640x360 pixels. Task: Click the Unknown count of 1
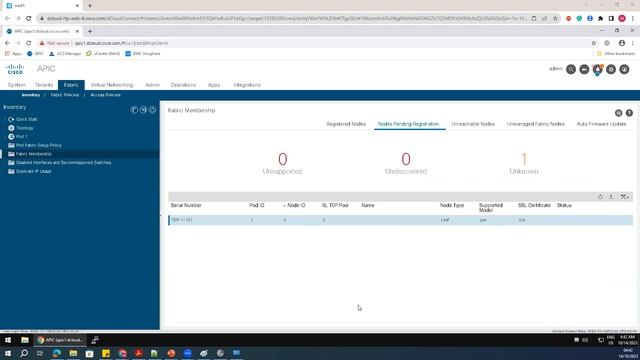point(524,159)
